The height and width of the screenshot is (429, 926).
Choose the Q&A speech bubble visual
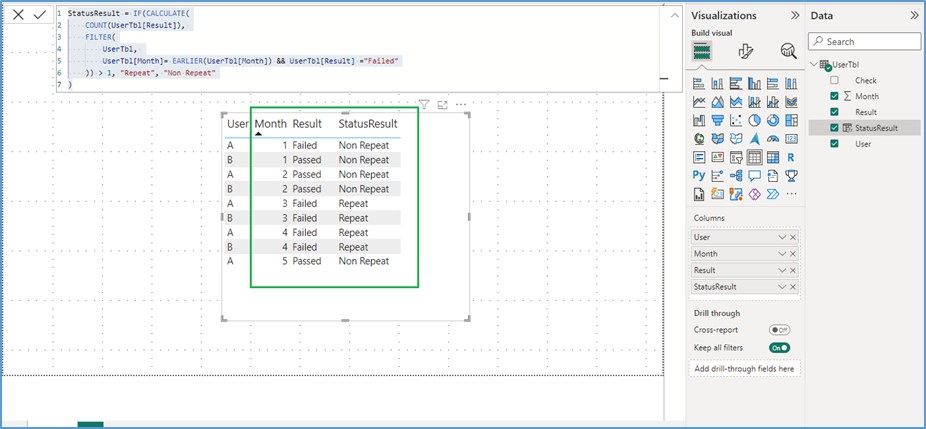[754, 176]
